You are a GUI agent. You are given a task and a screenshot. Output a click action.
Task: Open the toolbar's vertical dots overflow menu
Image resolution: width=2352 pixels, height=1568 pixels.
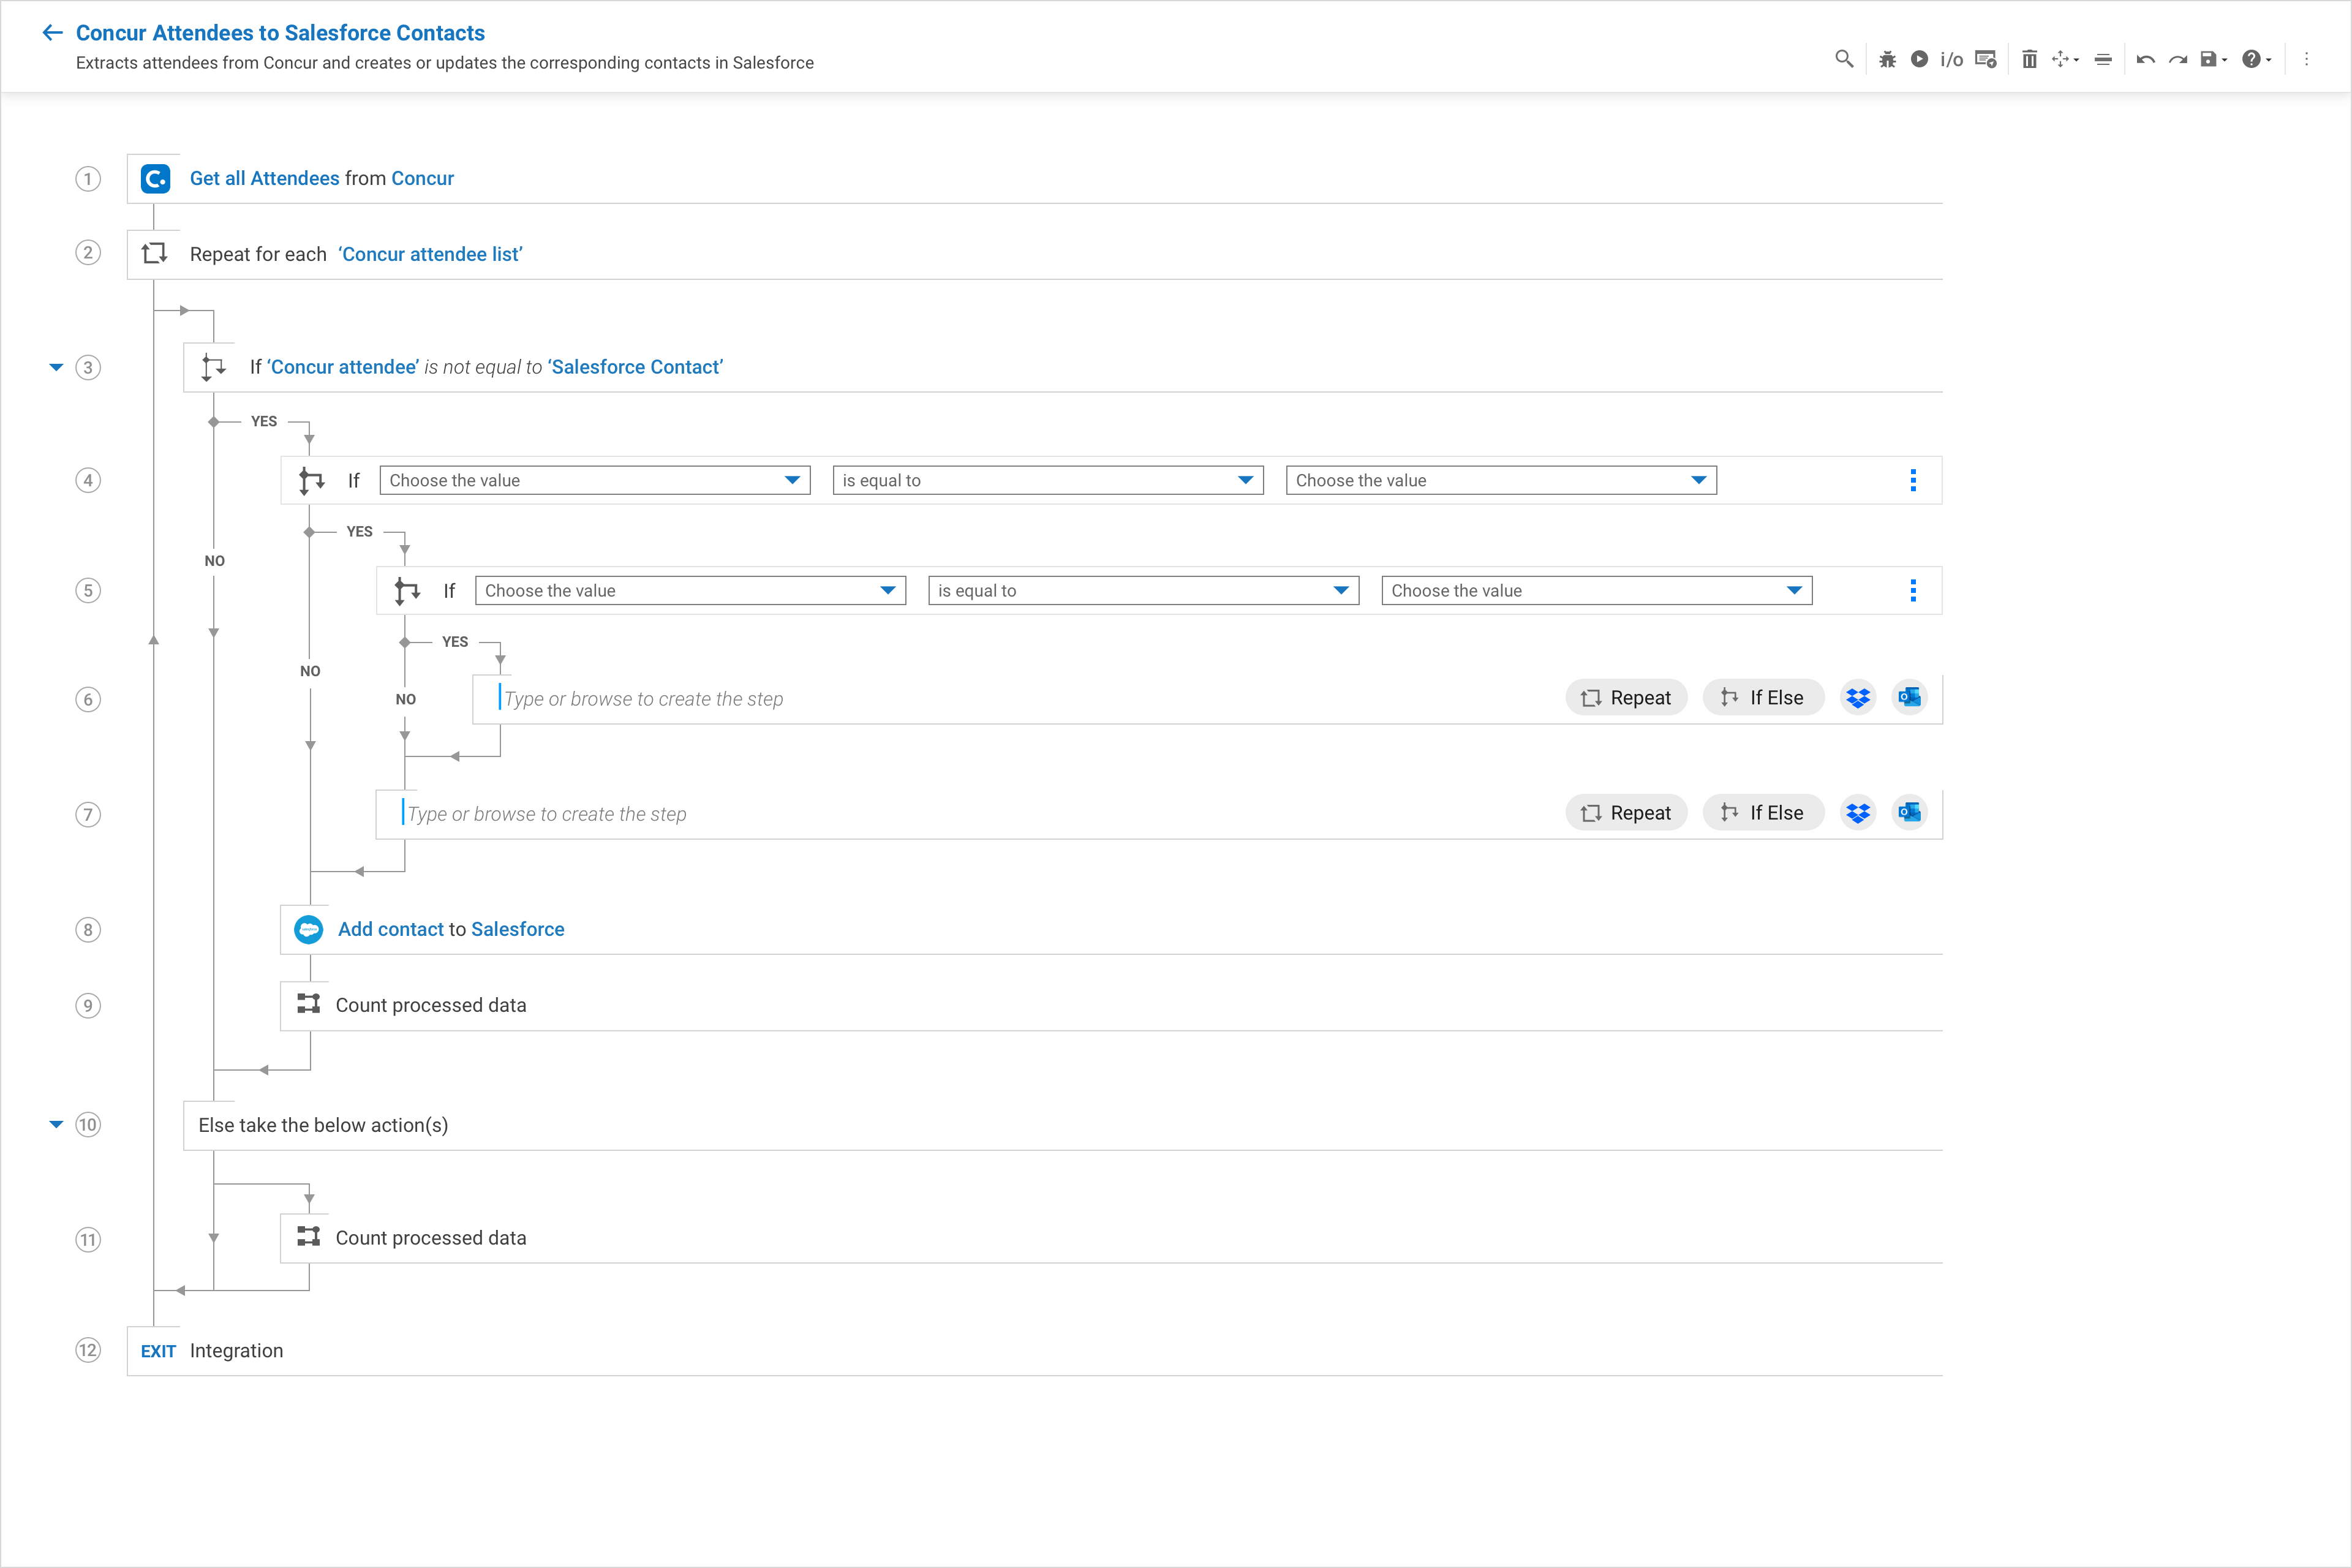[x=2307, y=59]
